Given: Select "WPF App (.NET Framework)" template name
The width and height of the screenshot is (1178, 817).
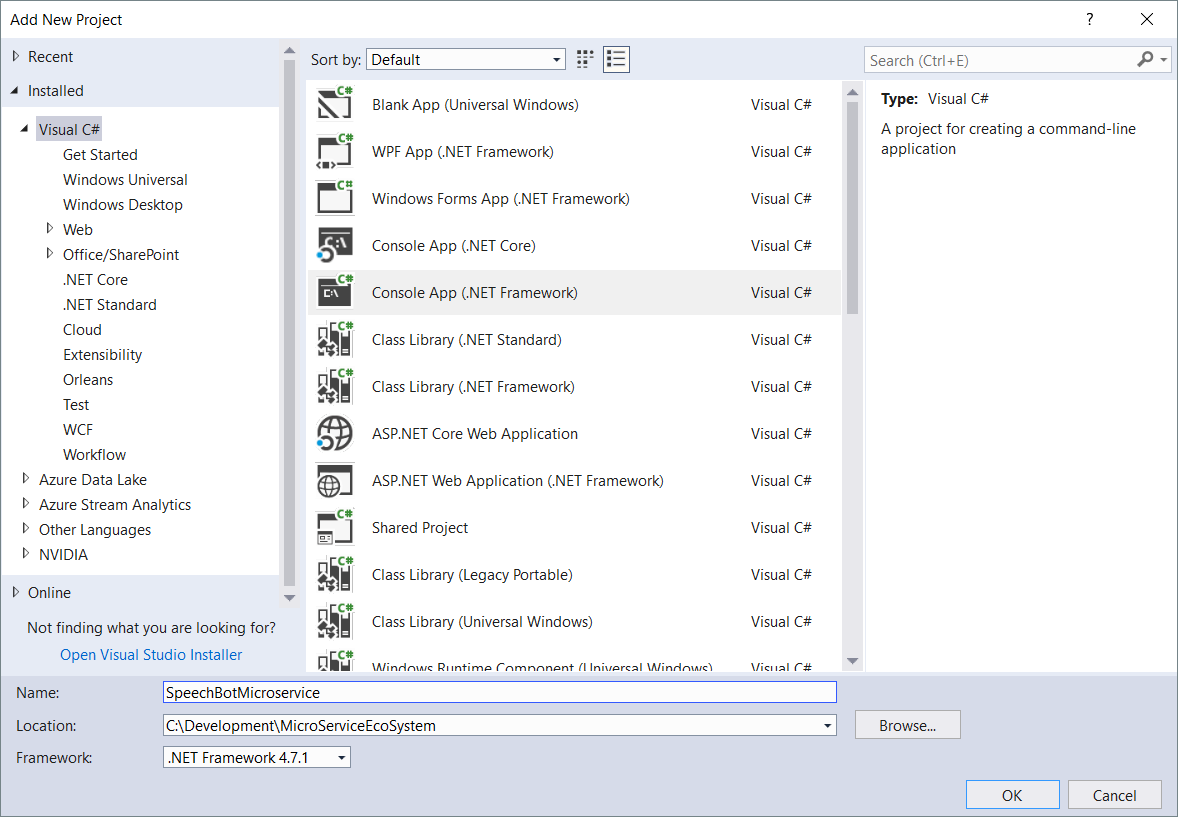Looking at the screenshot, I should coord(463,152).
